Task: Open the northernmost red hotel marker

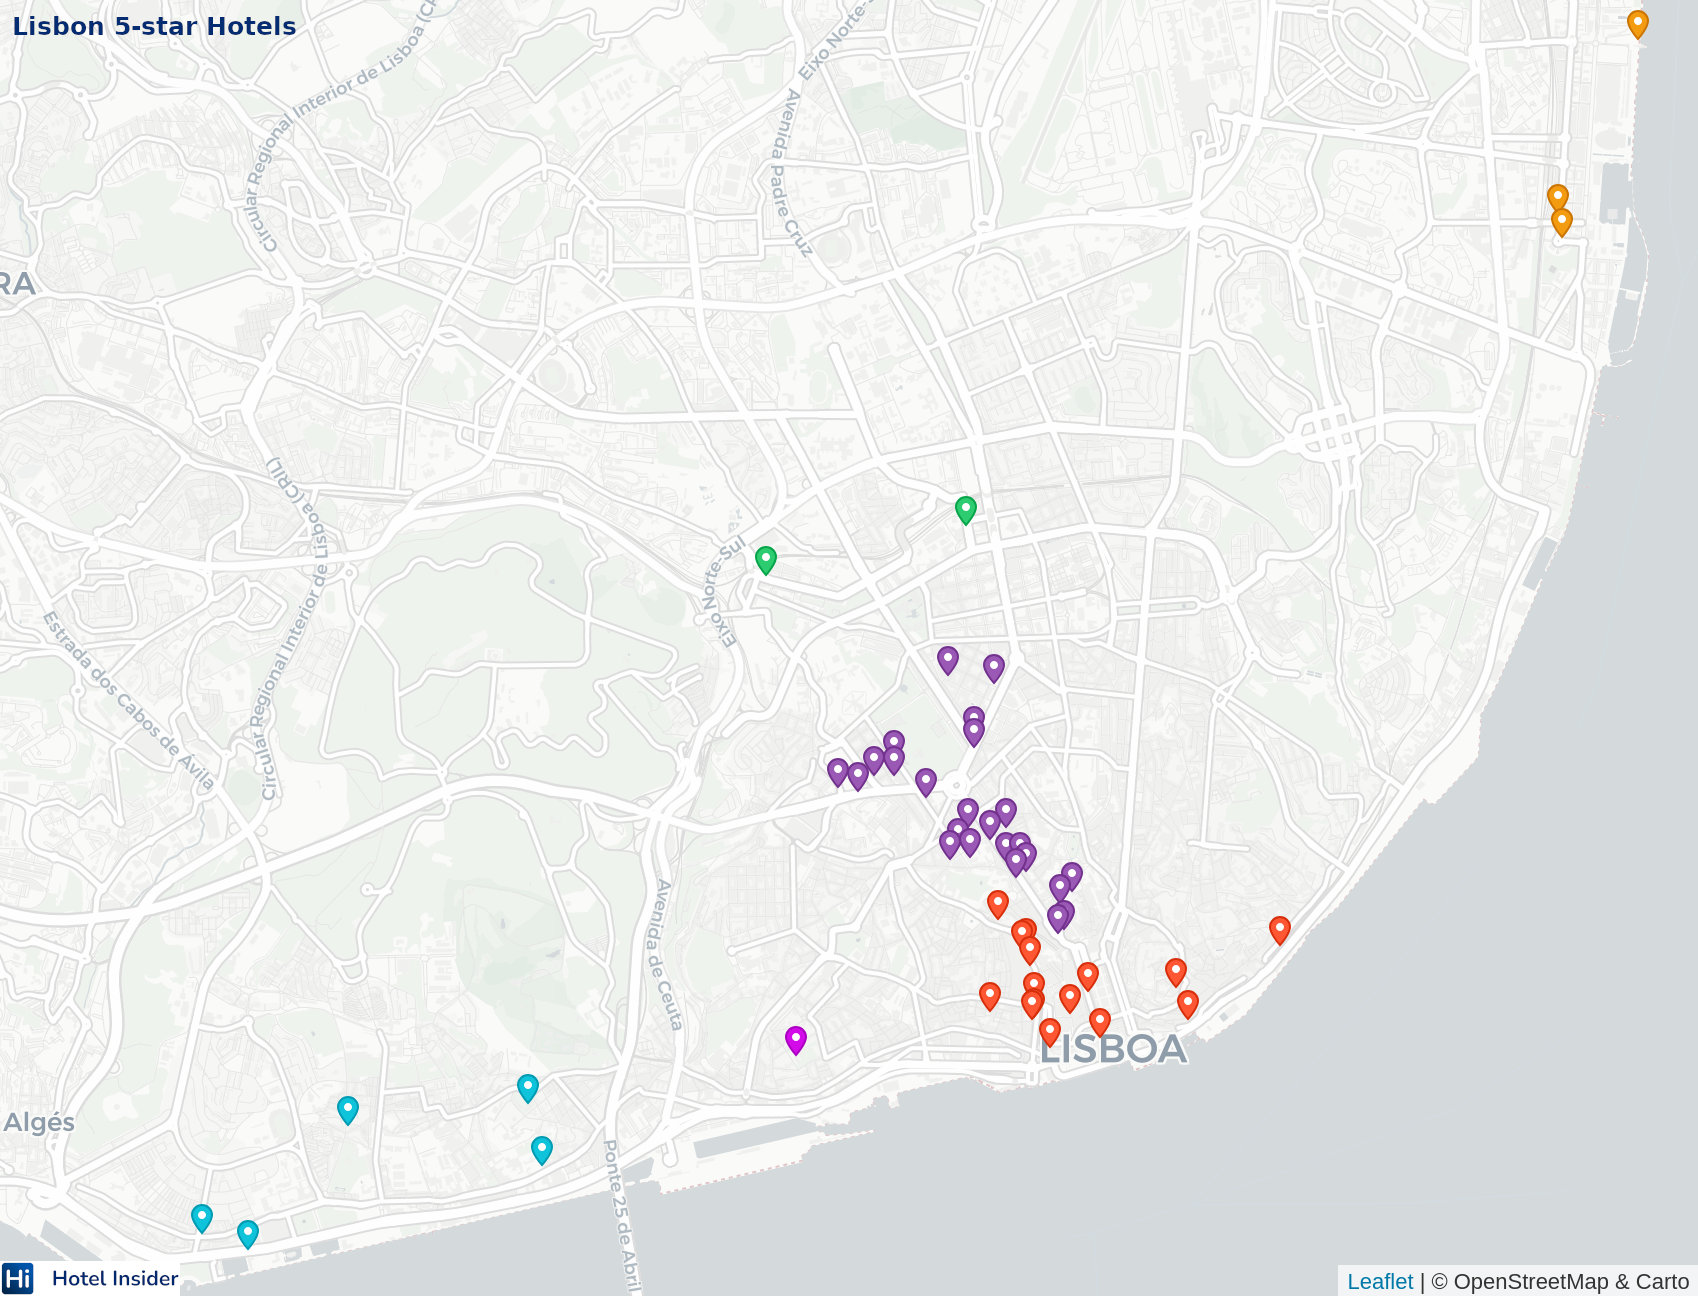Action: [x=998, y=903]
